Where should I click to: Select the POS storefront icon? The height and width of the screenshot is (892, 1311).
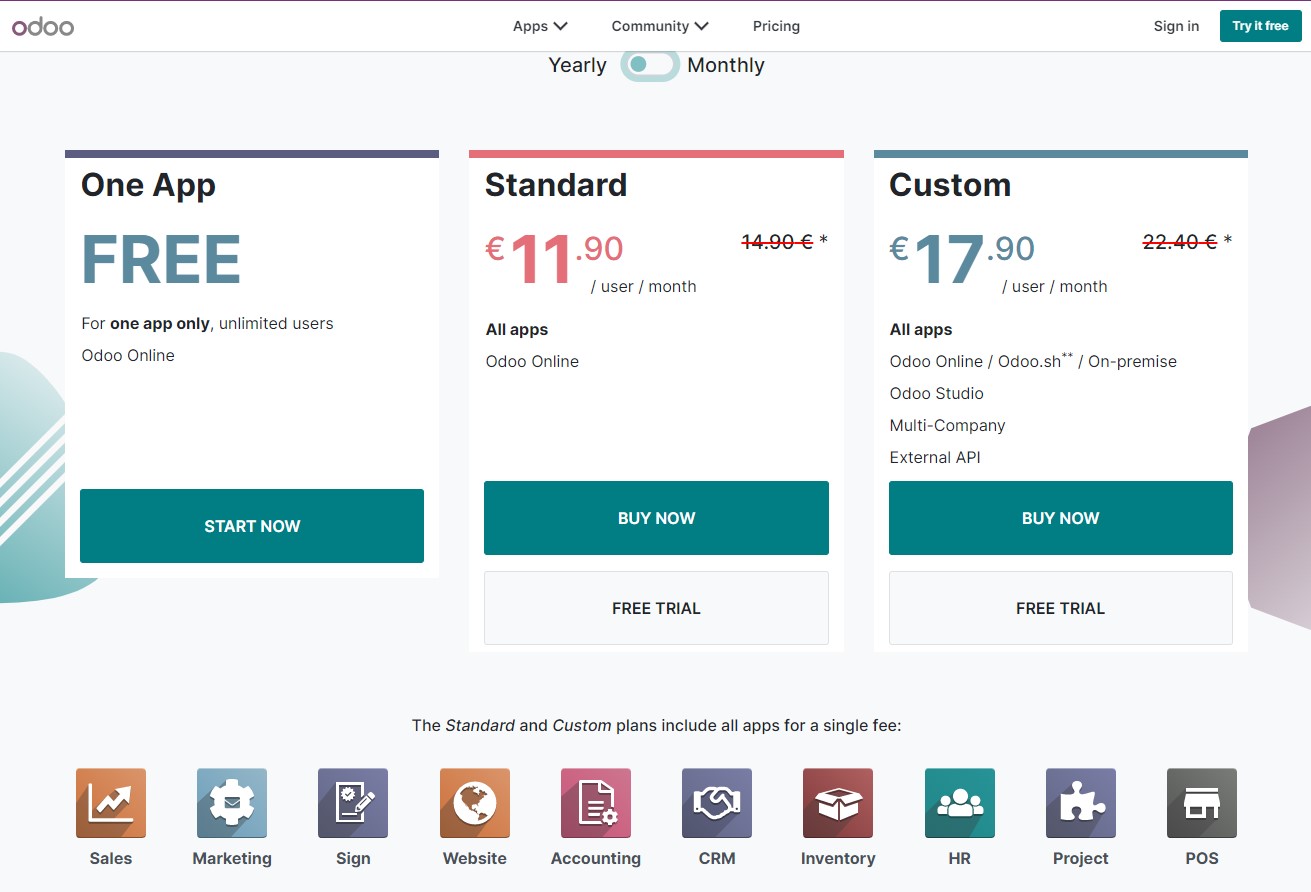[x=1202, y=803]
